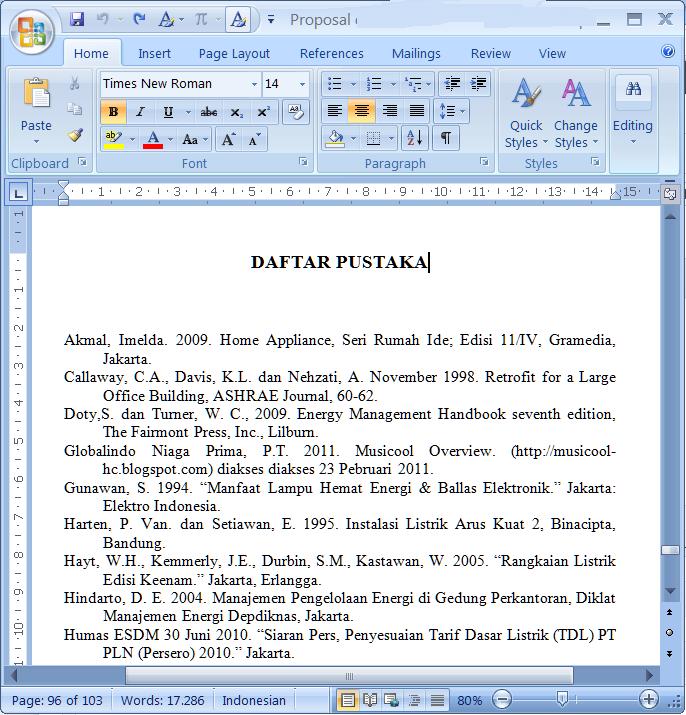Open Change Styles menu
Viewport: 686px width, 715px height.
click(576, 113)
